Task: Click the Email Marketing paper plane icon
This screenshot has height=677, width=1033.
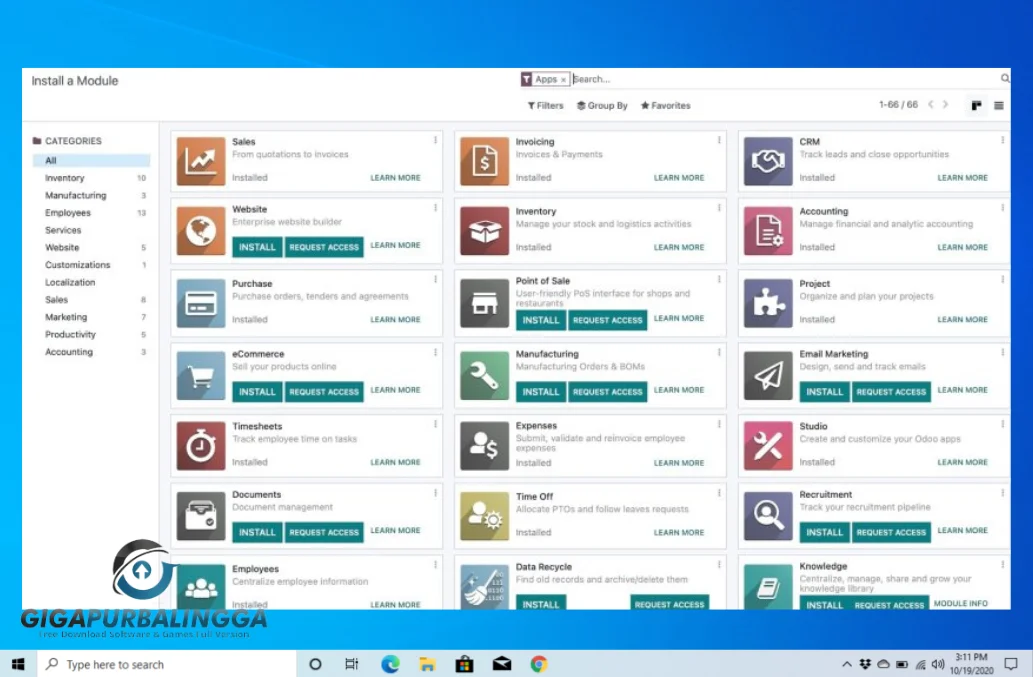Action: (x=768, y=376)
